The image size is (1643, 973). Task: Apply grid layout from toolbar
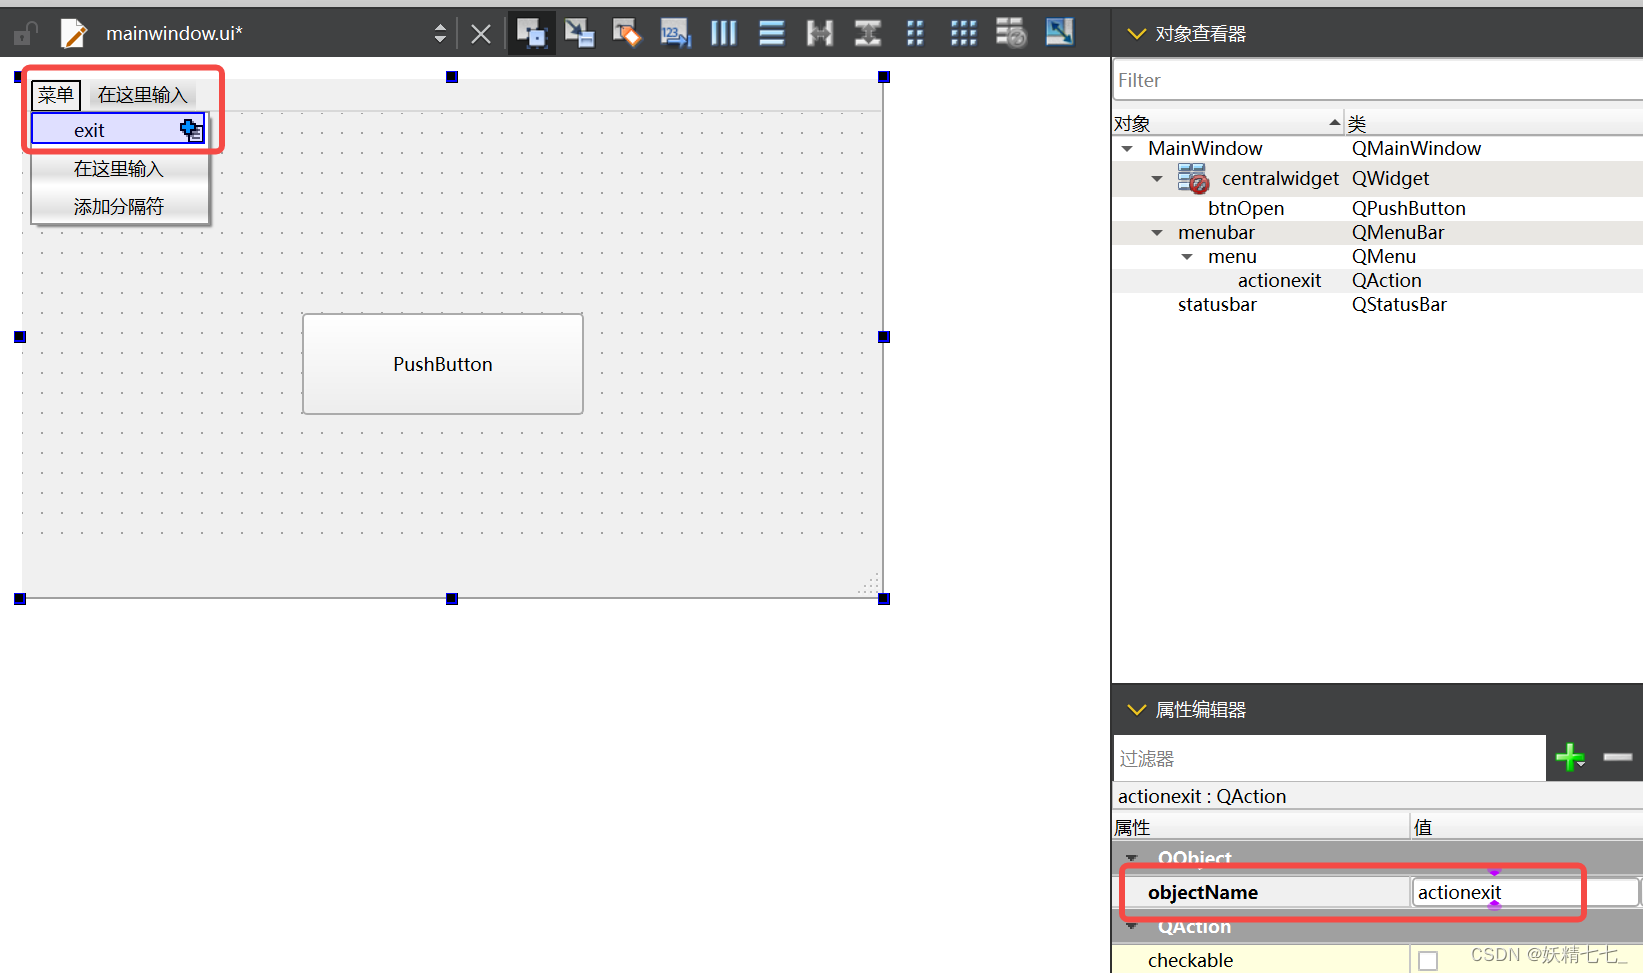tap(963, 33)
